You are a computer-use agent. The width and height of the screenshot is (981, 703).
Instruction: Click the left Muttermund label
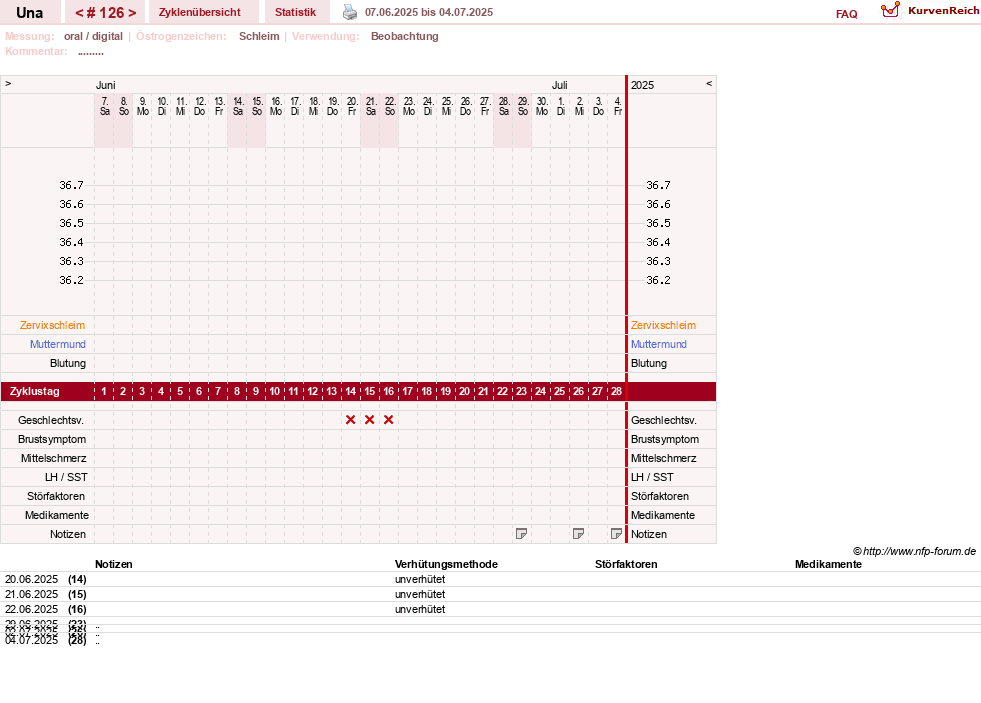[x=58, y=344]
